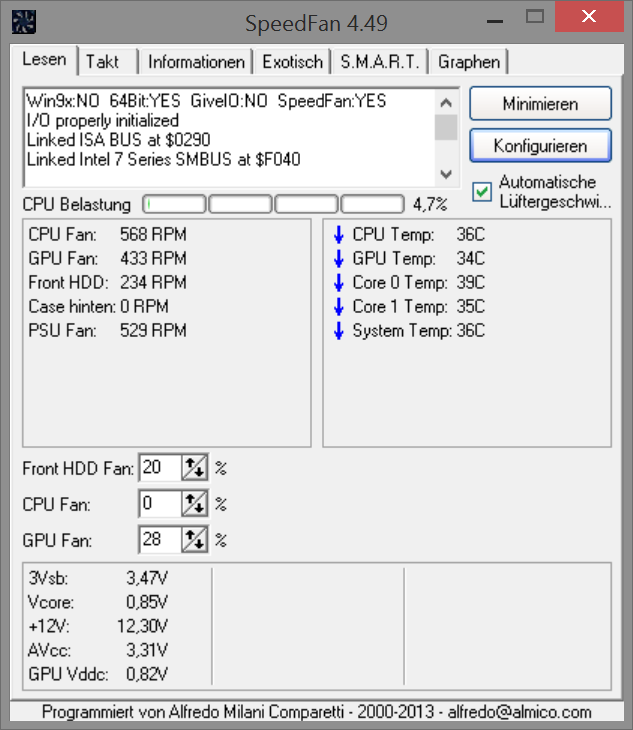Minimize the SpeedFan window from title bar
Screen dimensions: 633x730
(495, 20)
